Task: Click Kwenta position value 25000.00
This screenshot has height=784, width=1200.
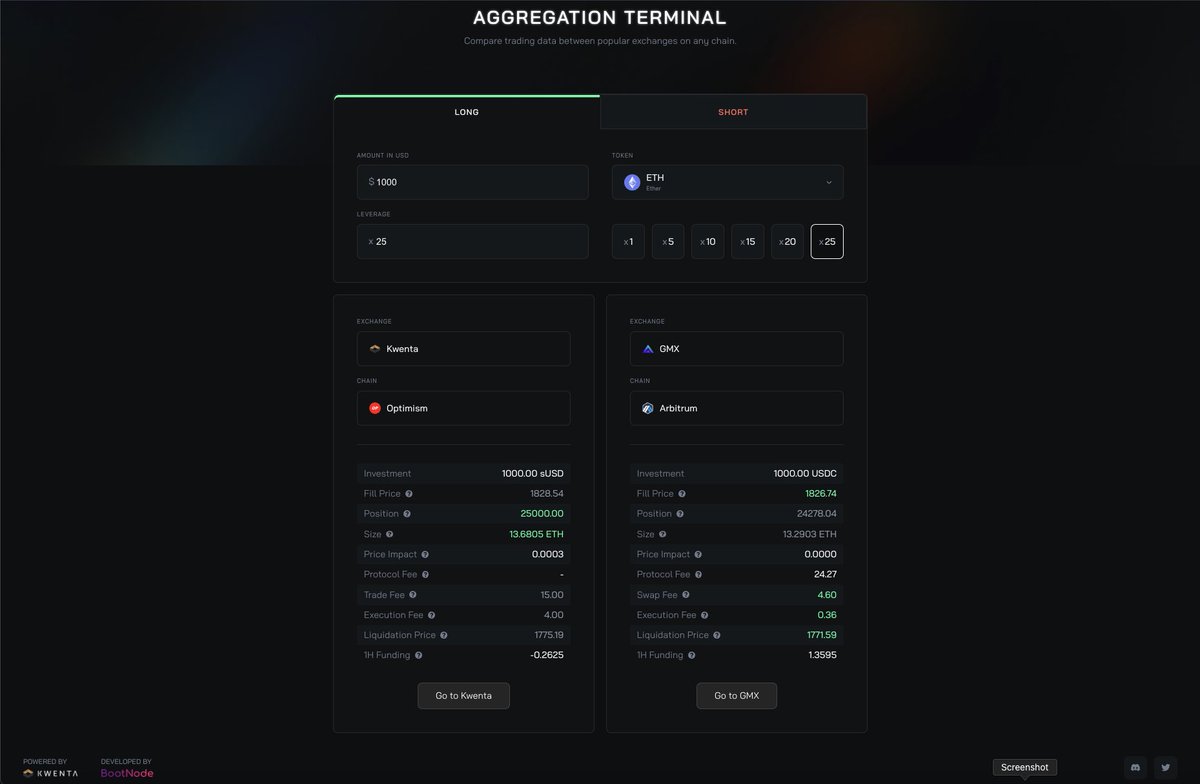Action: pyautogui.click(x=542, y=514)
